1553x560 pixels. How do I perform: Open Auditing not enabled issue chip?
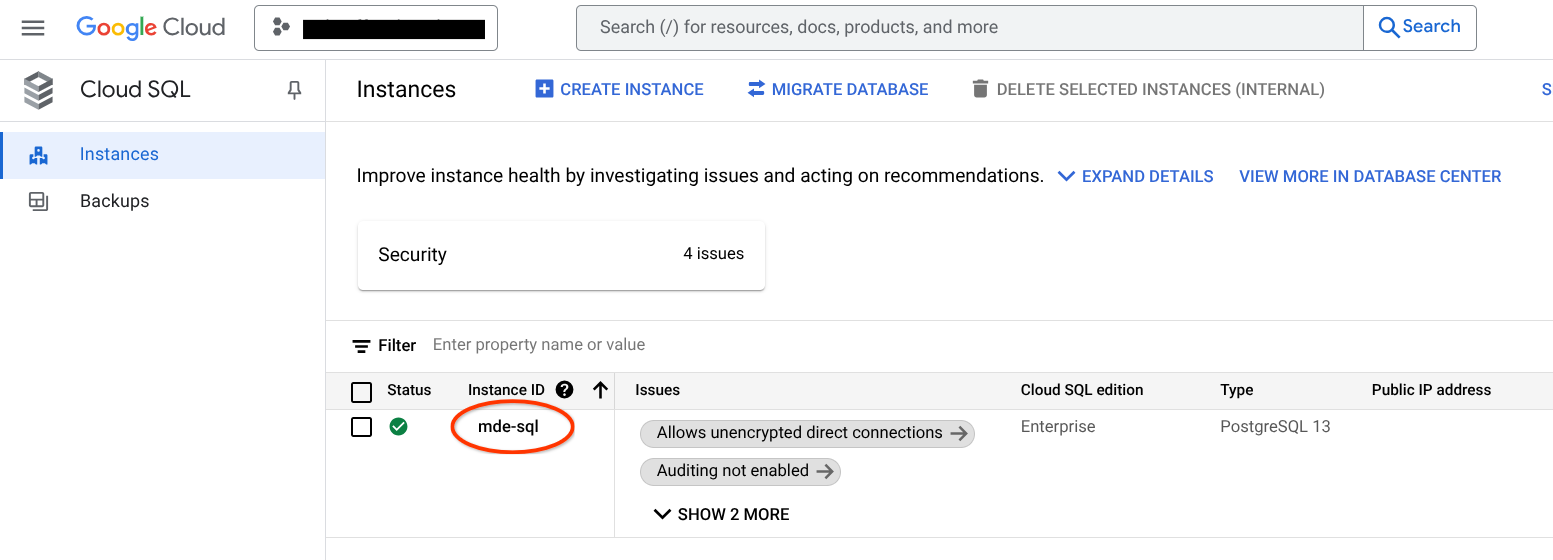740,471
